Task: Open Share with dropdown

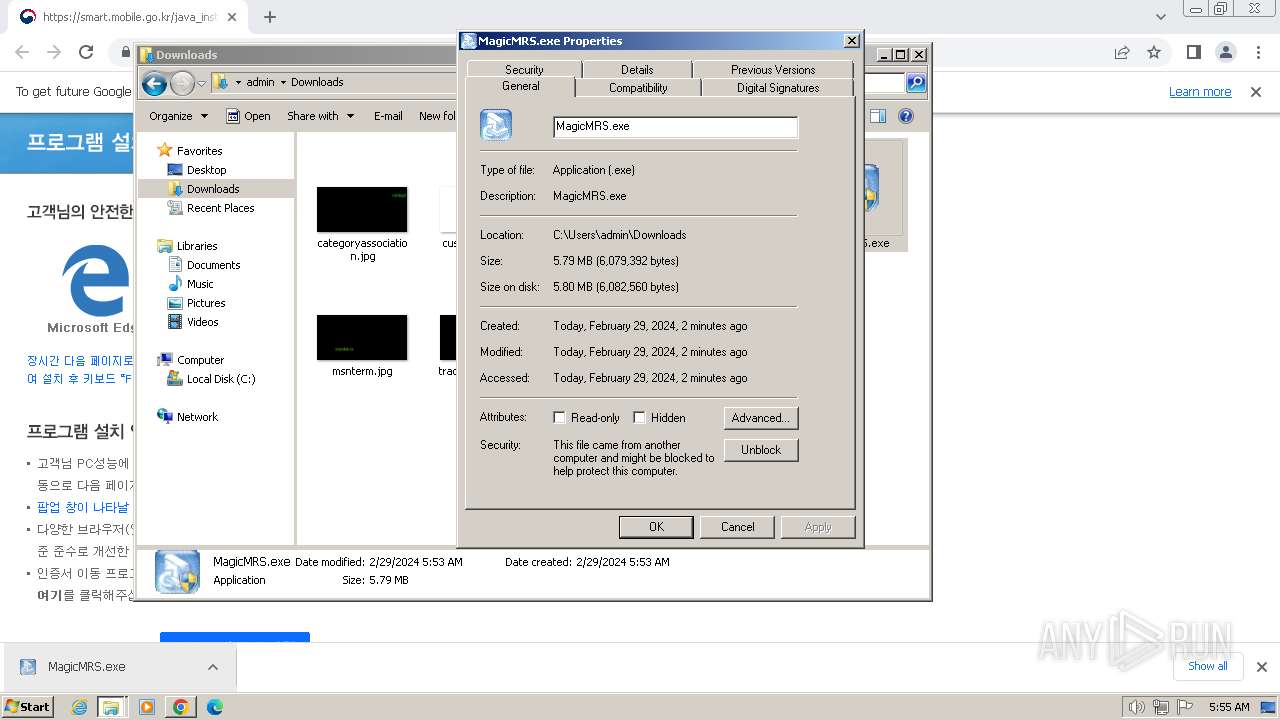Action: [x=320, y=116]
